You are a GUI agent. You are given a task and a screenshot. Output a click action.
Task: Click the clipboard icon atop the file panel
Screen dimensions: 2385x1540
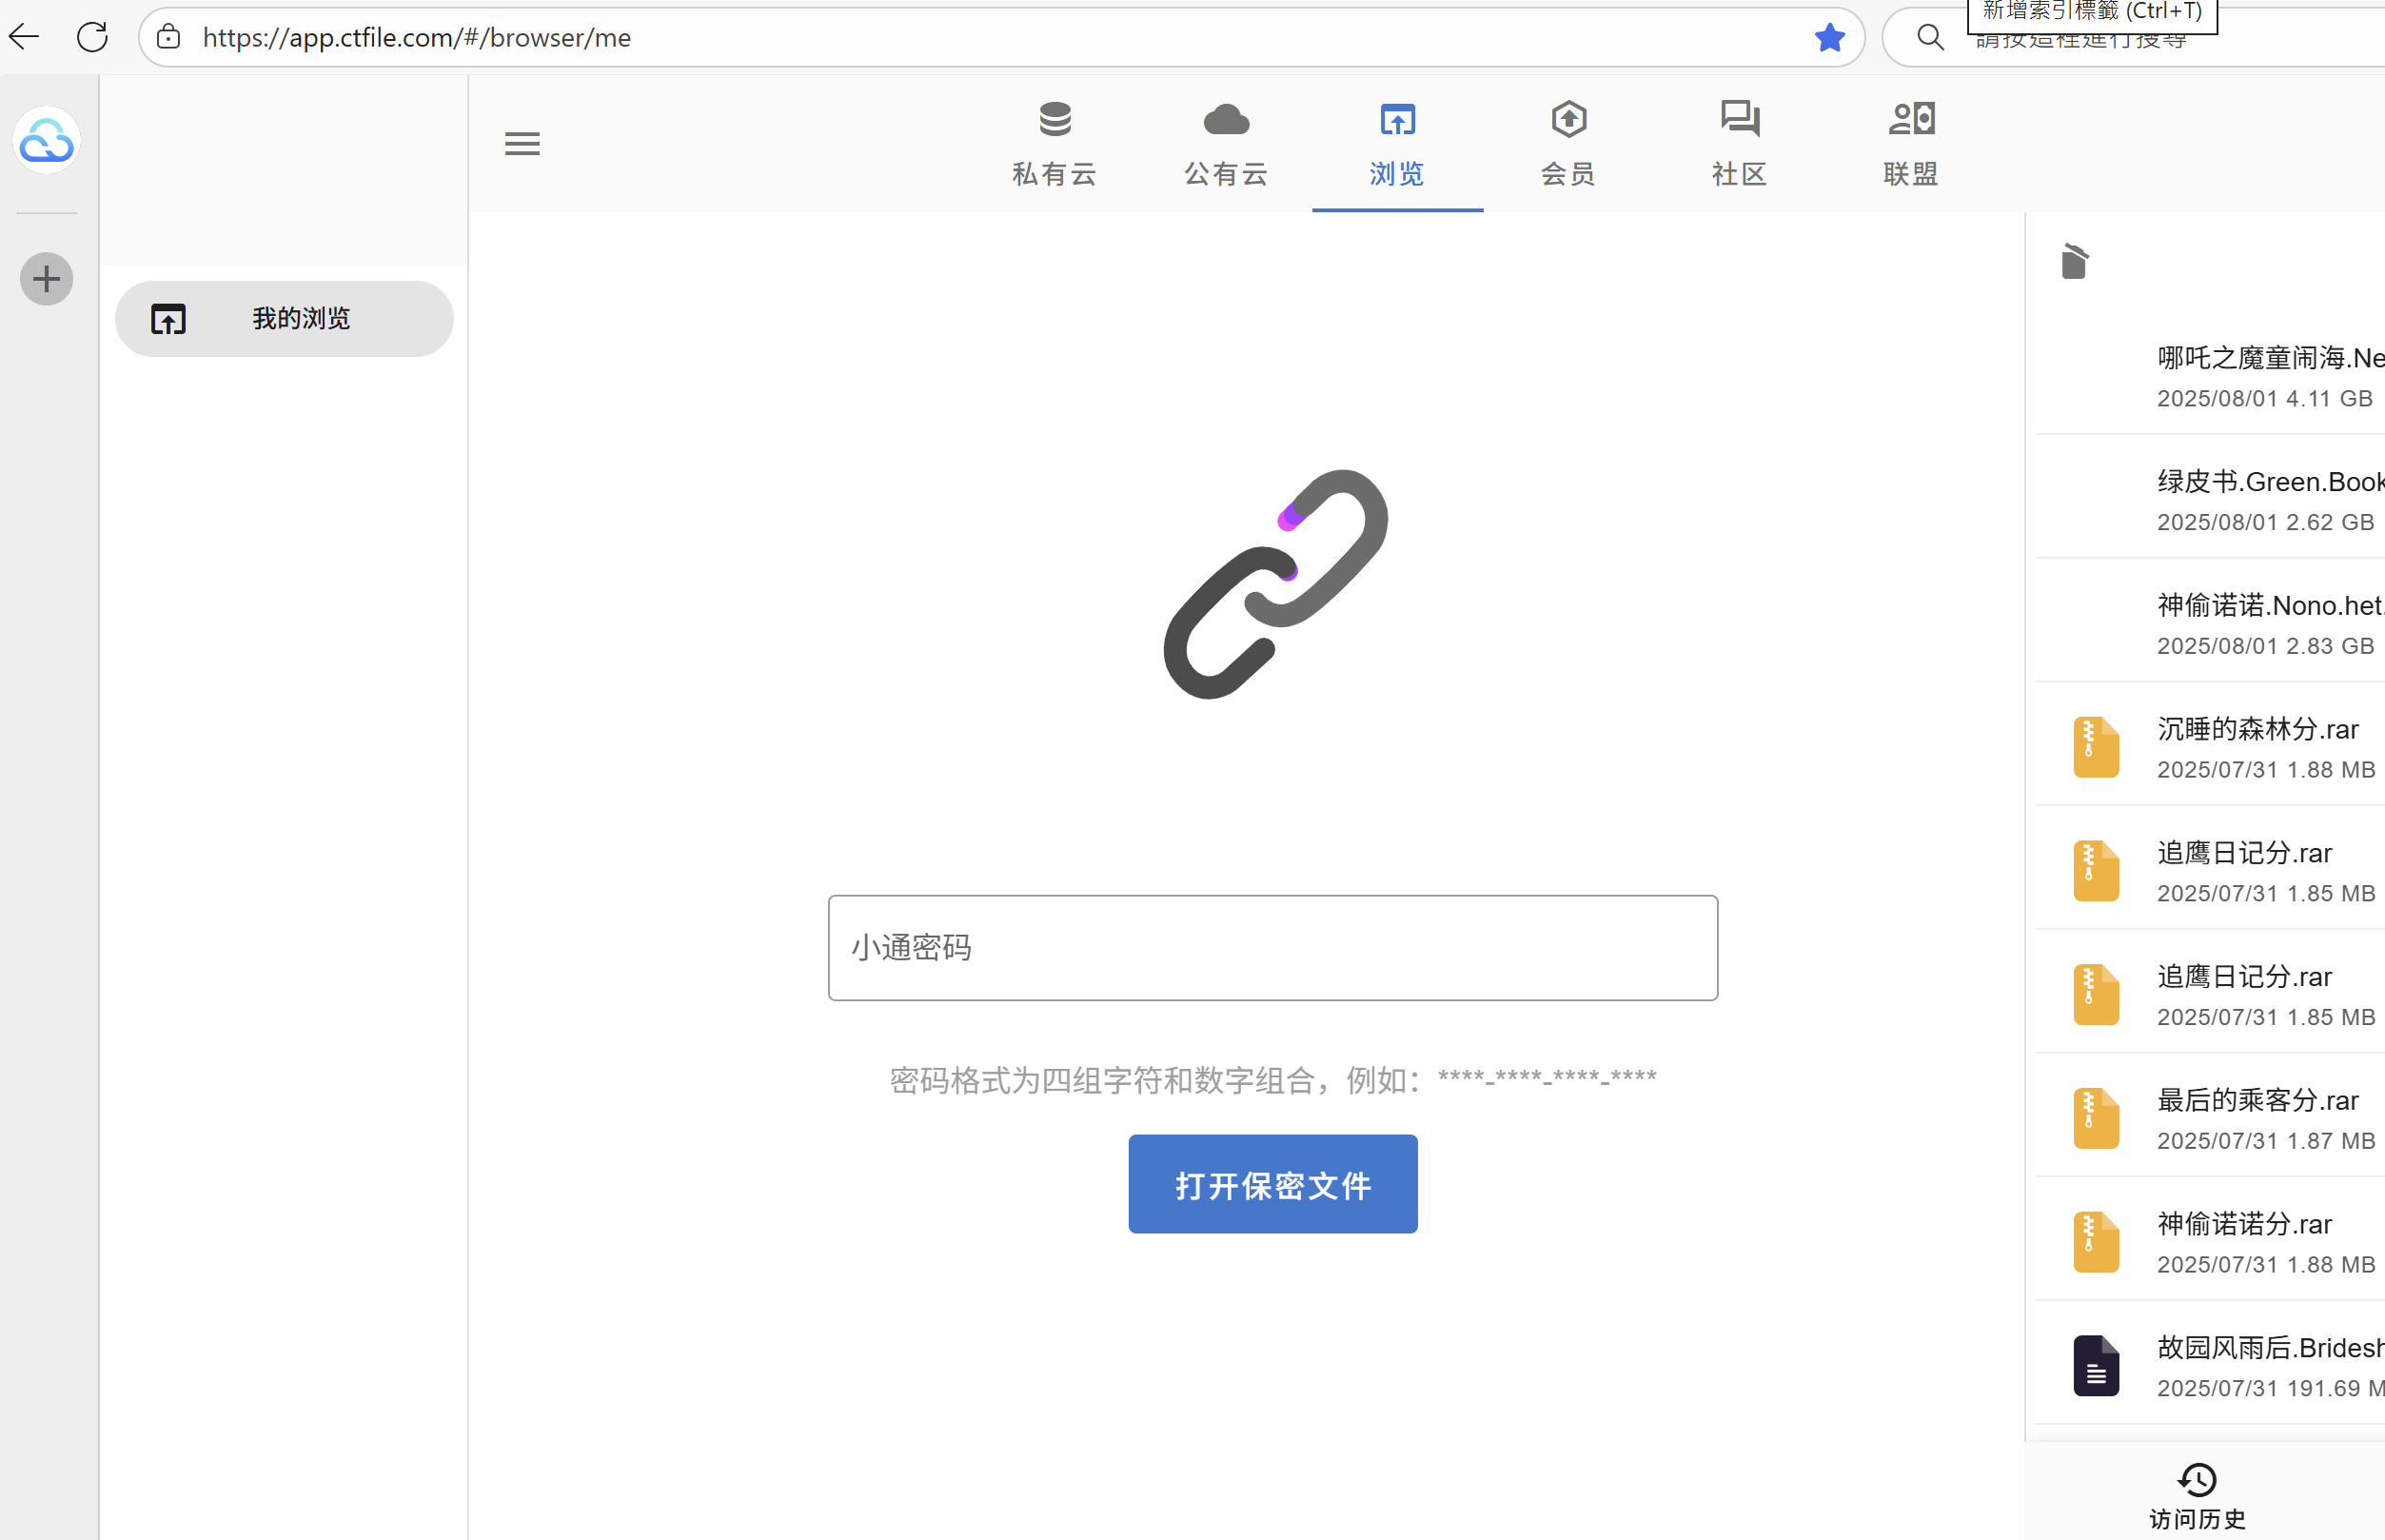click(2073, 260)
